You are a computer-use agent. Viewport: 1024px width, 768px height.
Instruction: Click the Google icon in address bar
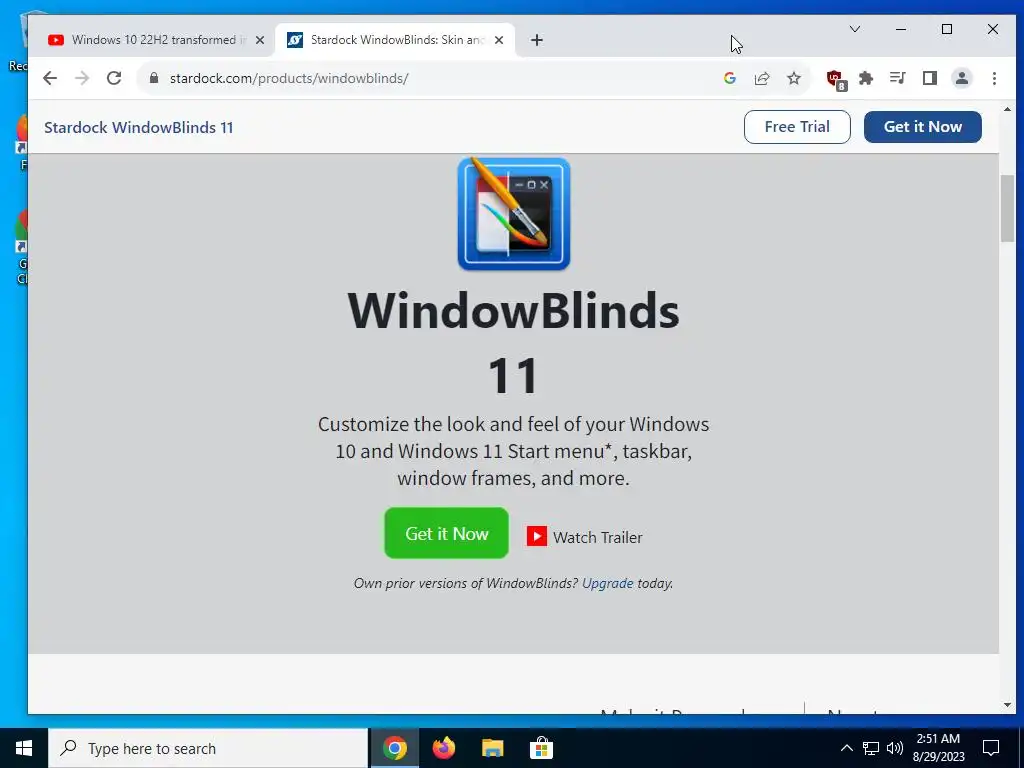tap(729, 78)
